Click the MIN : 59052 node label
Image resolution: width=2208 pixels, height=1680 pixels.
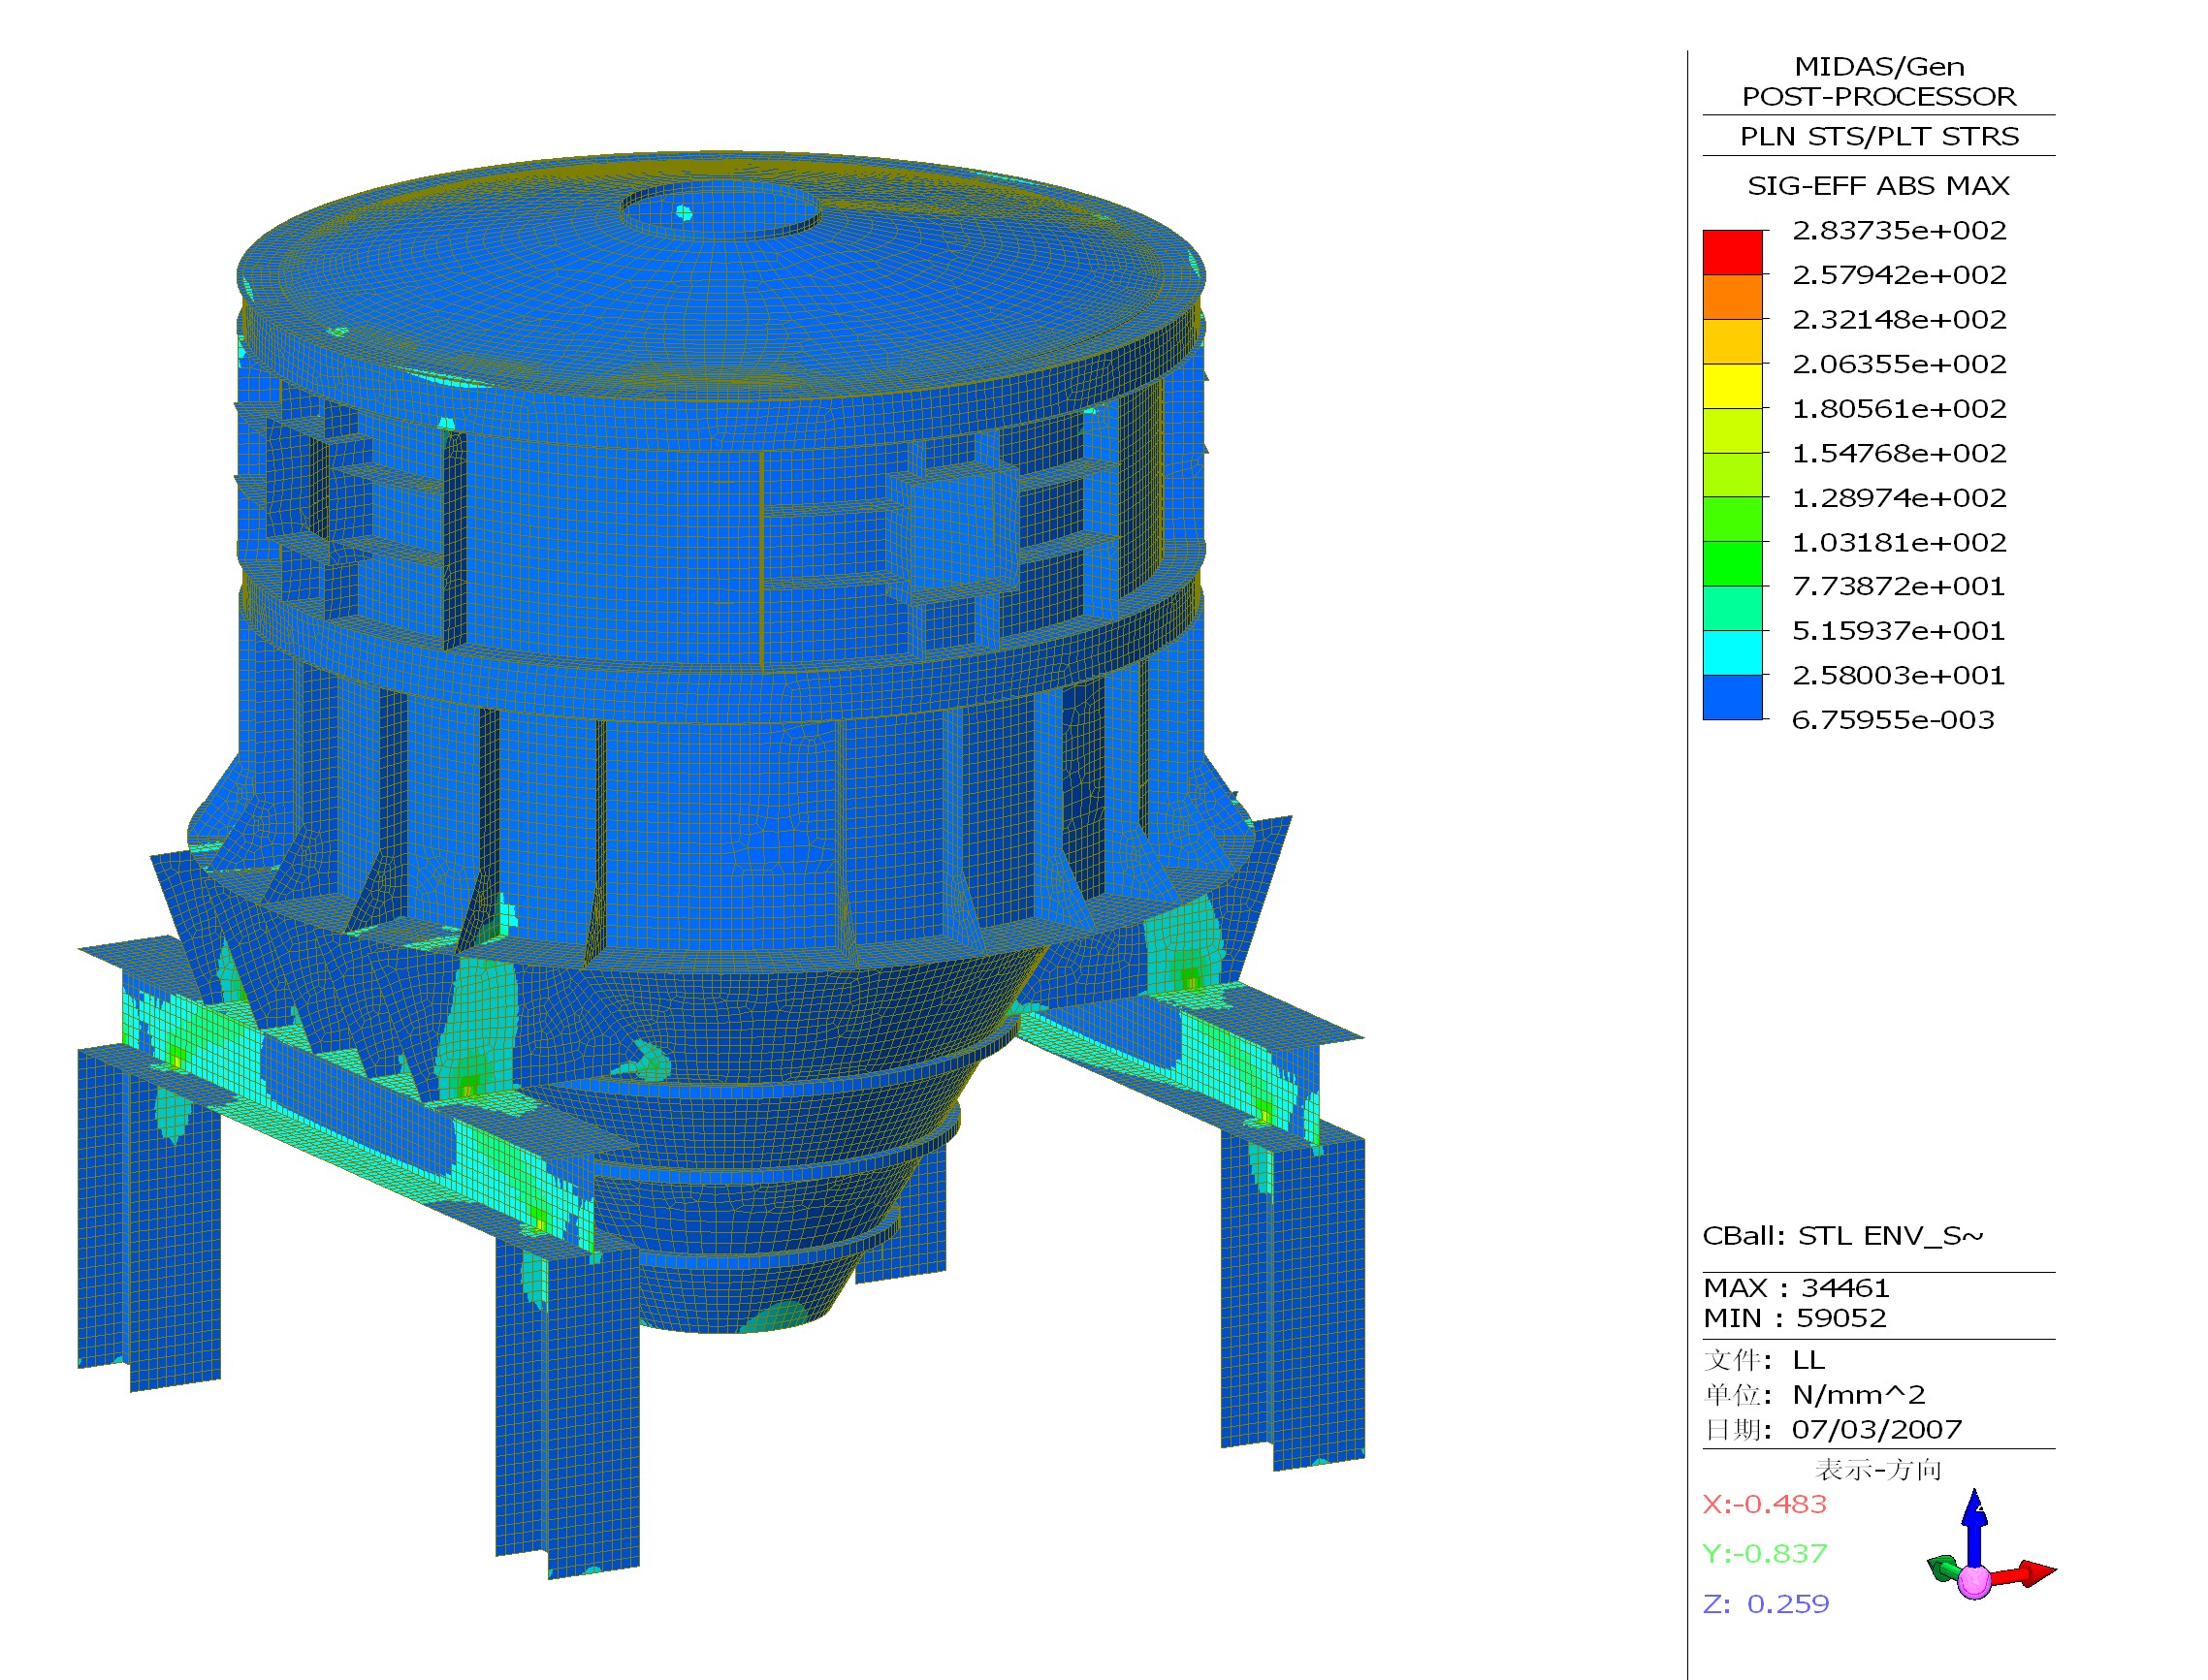point(1794,1318)
